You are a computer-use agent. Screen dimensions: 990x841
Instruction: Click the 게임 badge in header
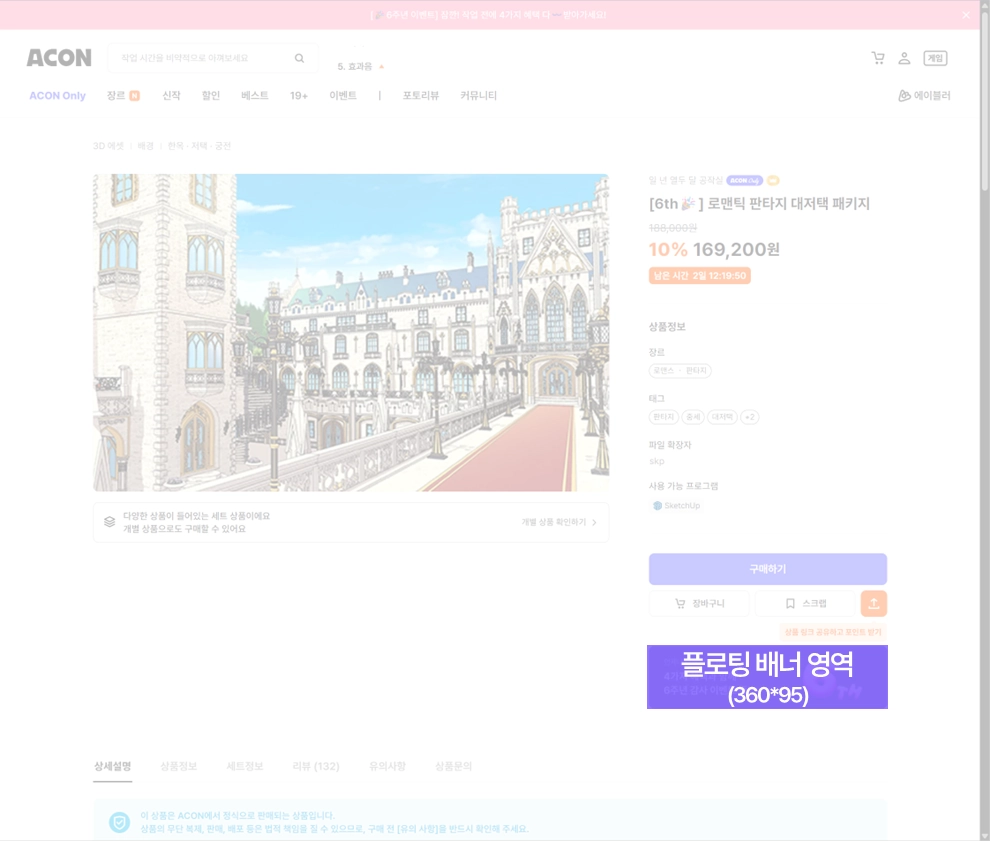[935, 58]
